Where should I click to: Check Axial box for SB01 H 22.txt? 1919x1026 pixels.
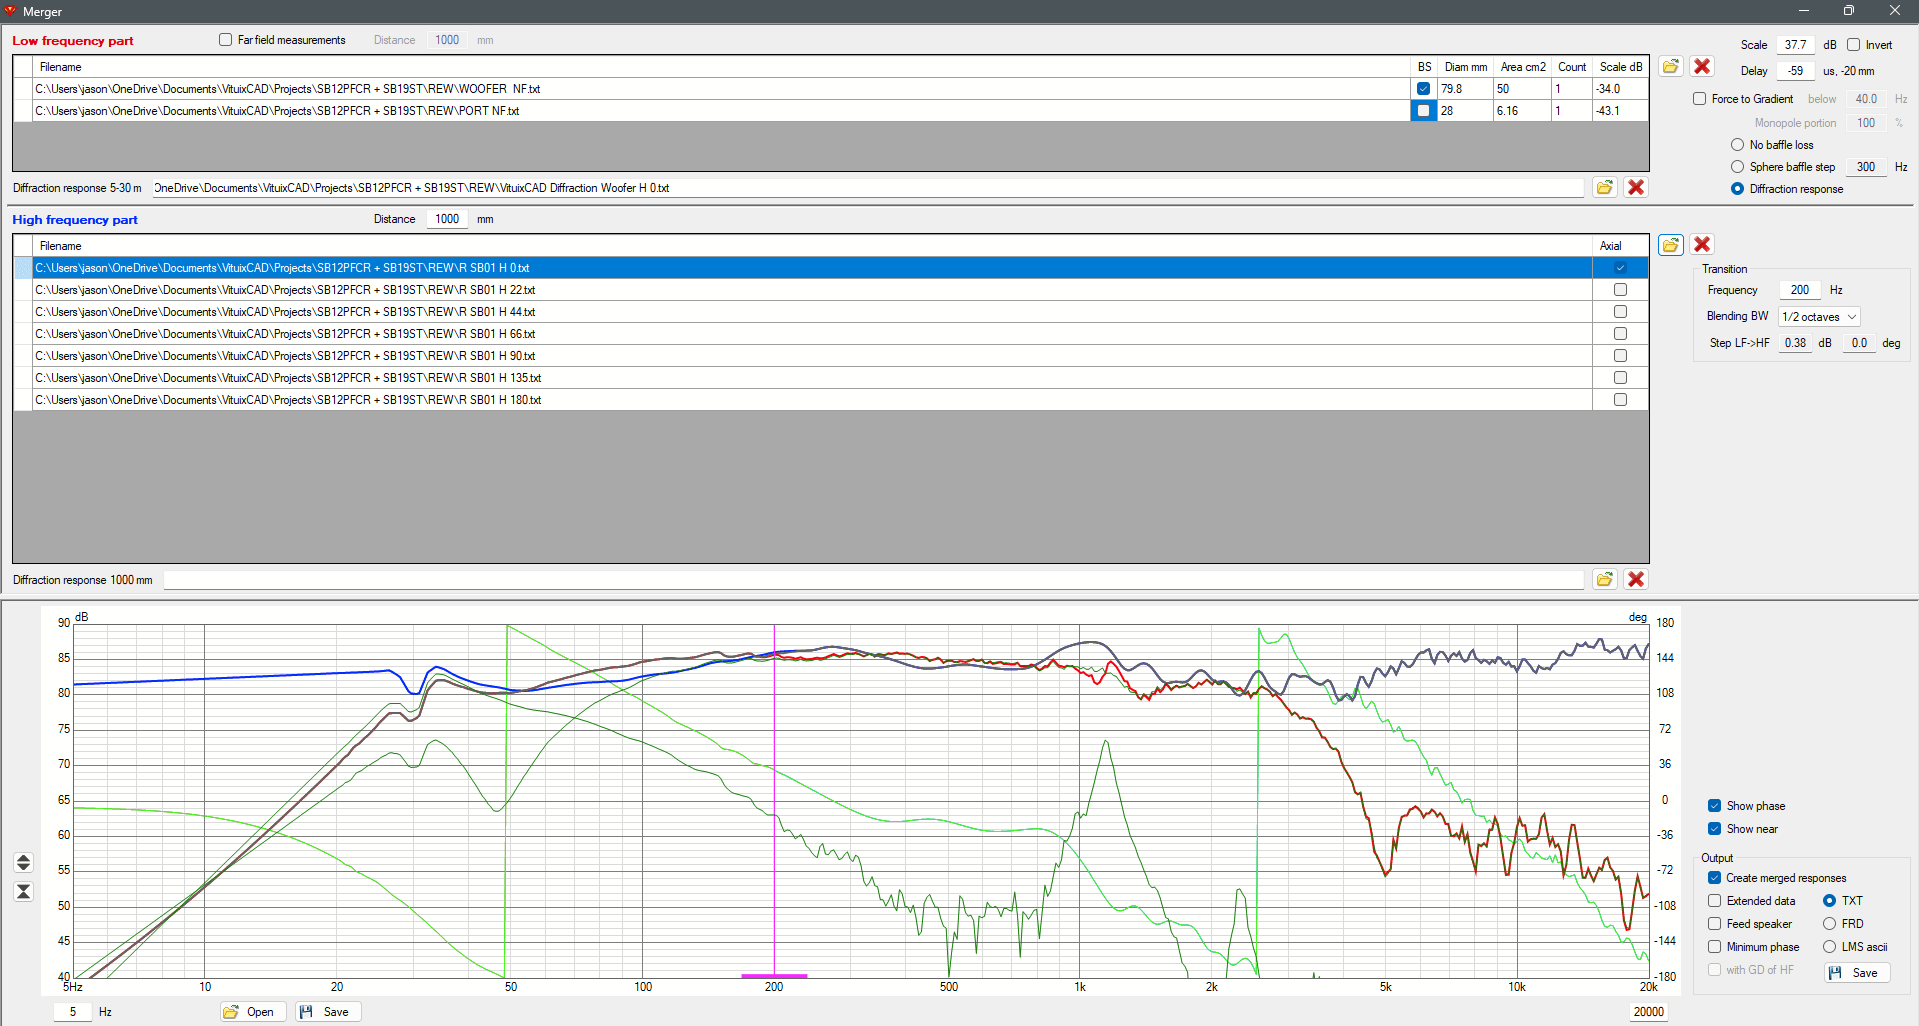pos(1620,290)
